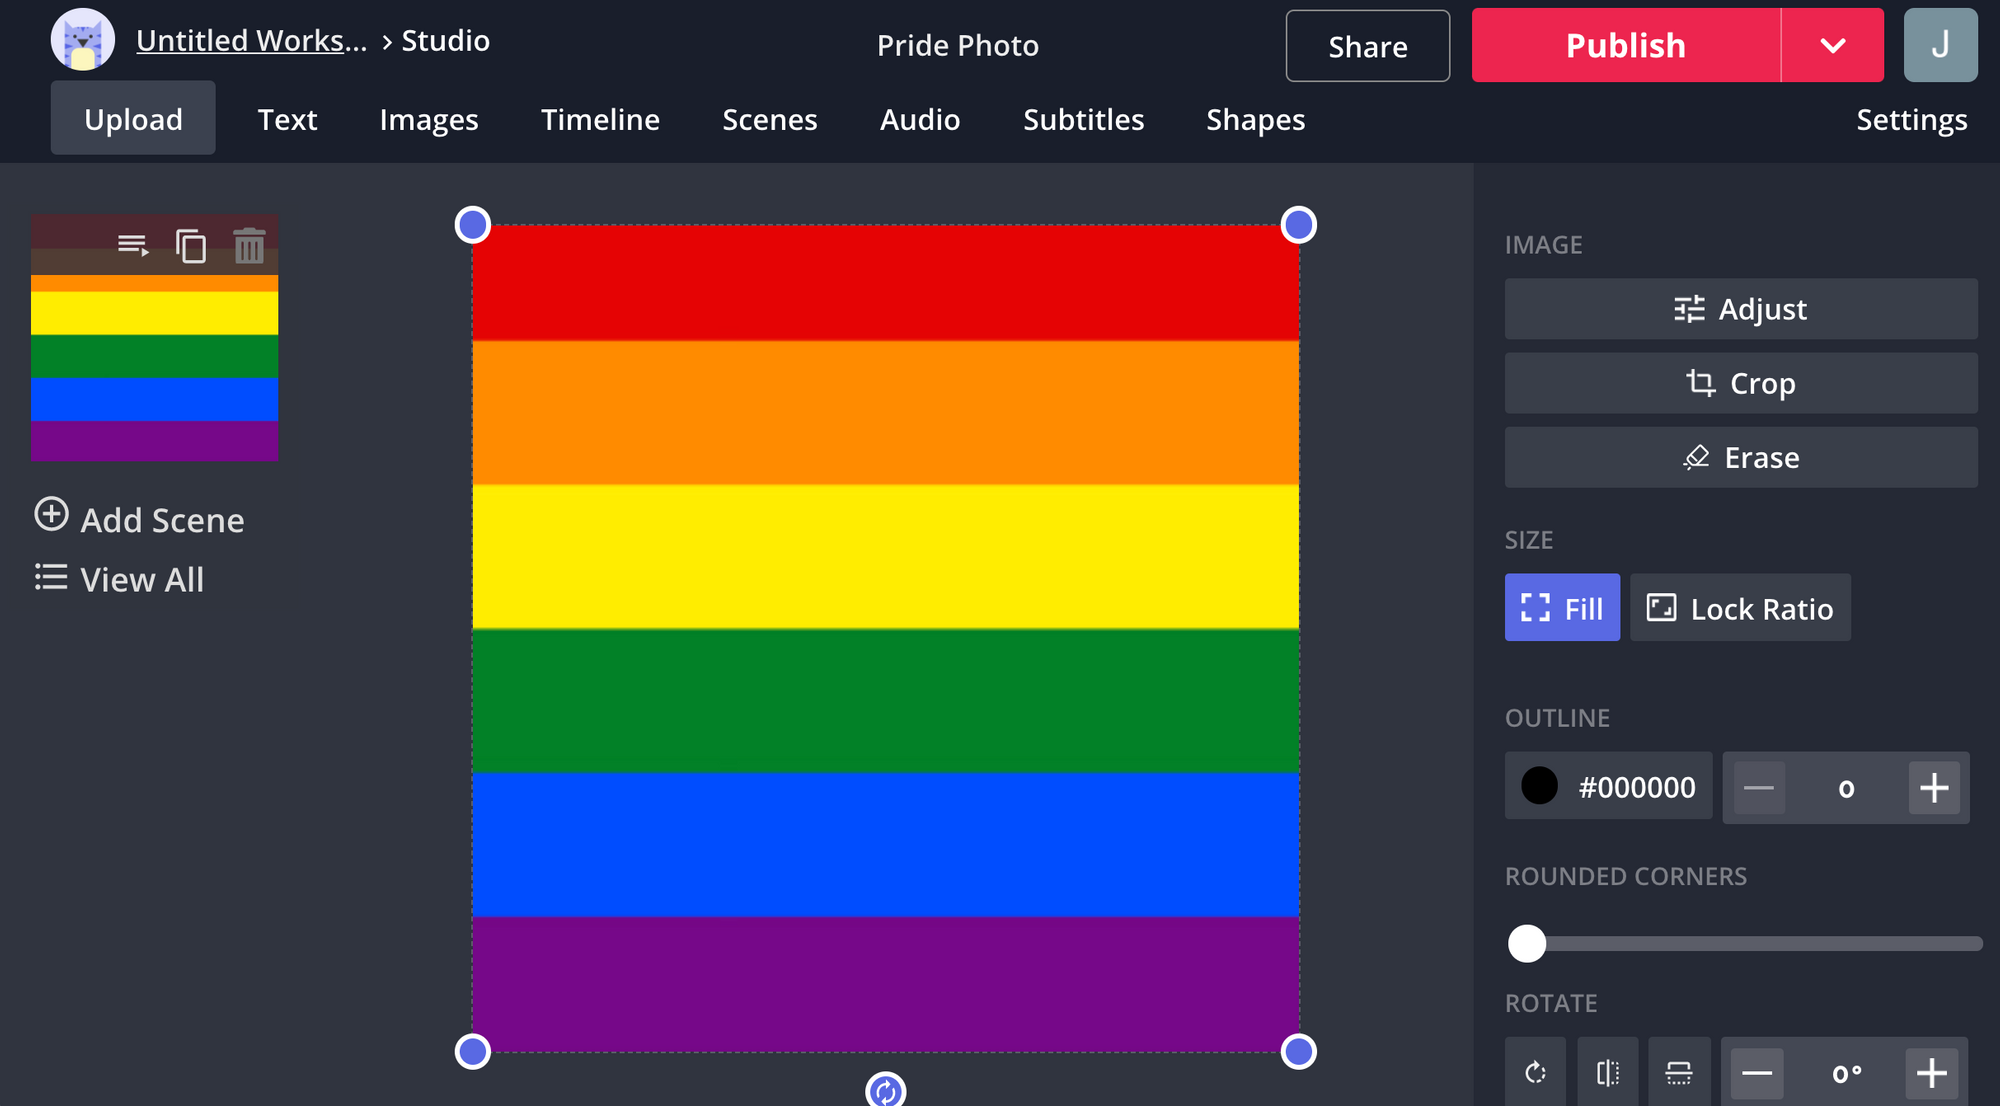This screenshot has height=1106, width=2000.
Task: Toggle Lock Ratio
Action: [1740, 608]
